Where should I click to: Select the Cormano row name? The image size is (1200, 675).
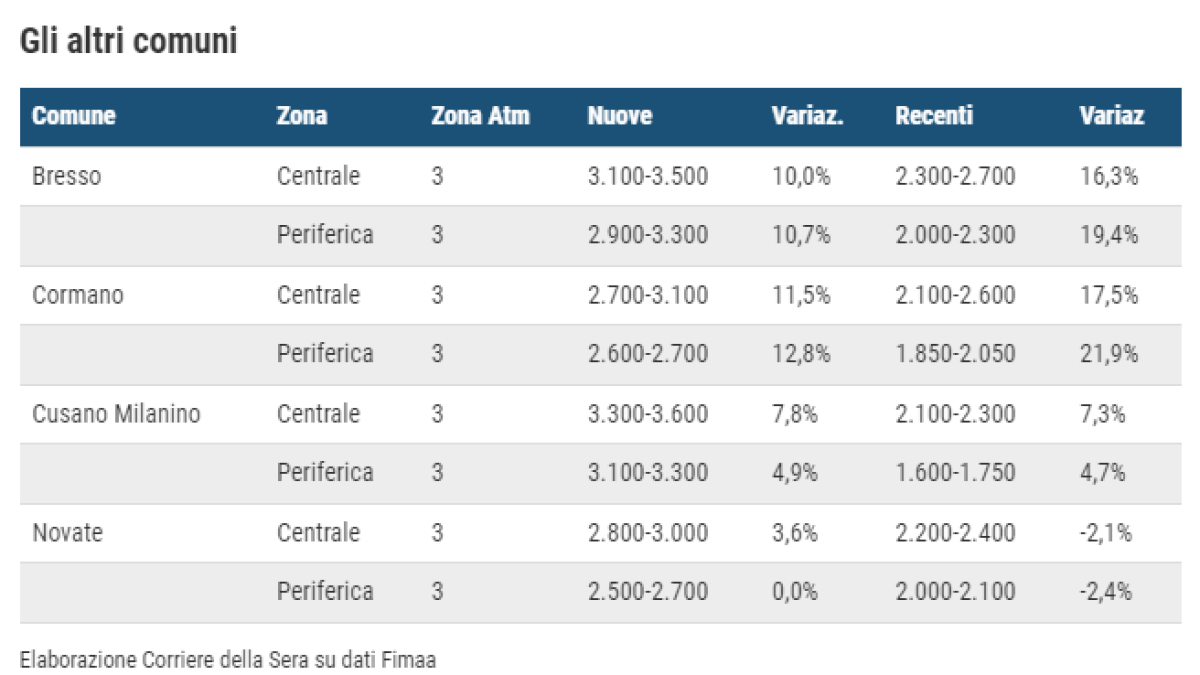tap(78, 295)
